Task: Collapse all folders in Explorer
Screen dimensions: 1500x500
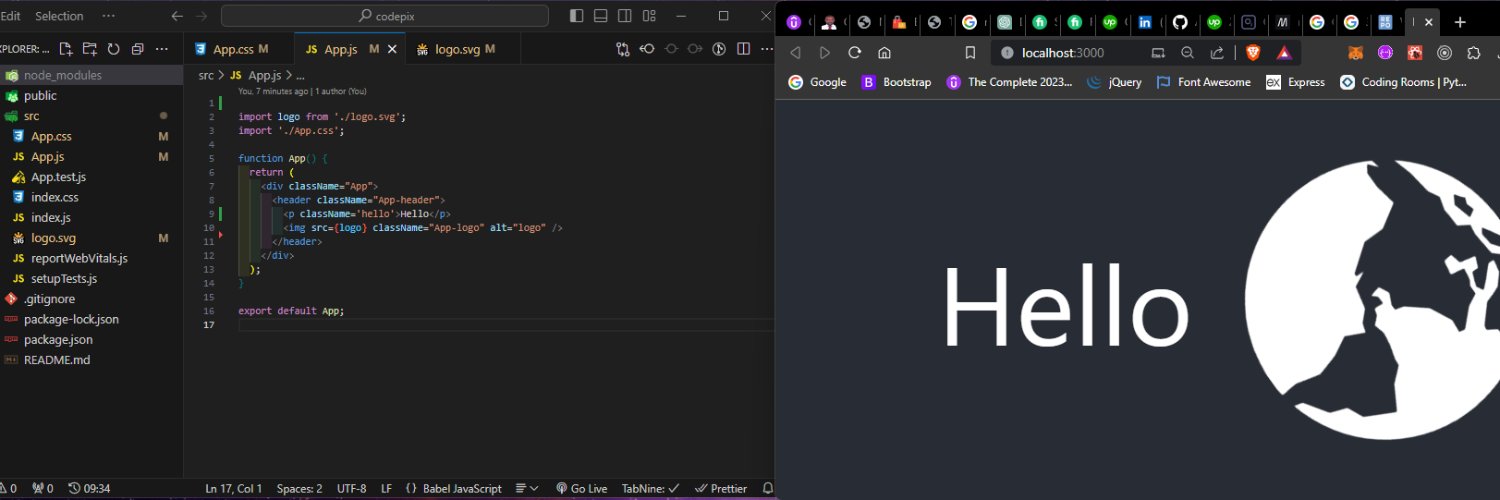Action: [138, 49]
